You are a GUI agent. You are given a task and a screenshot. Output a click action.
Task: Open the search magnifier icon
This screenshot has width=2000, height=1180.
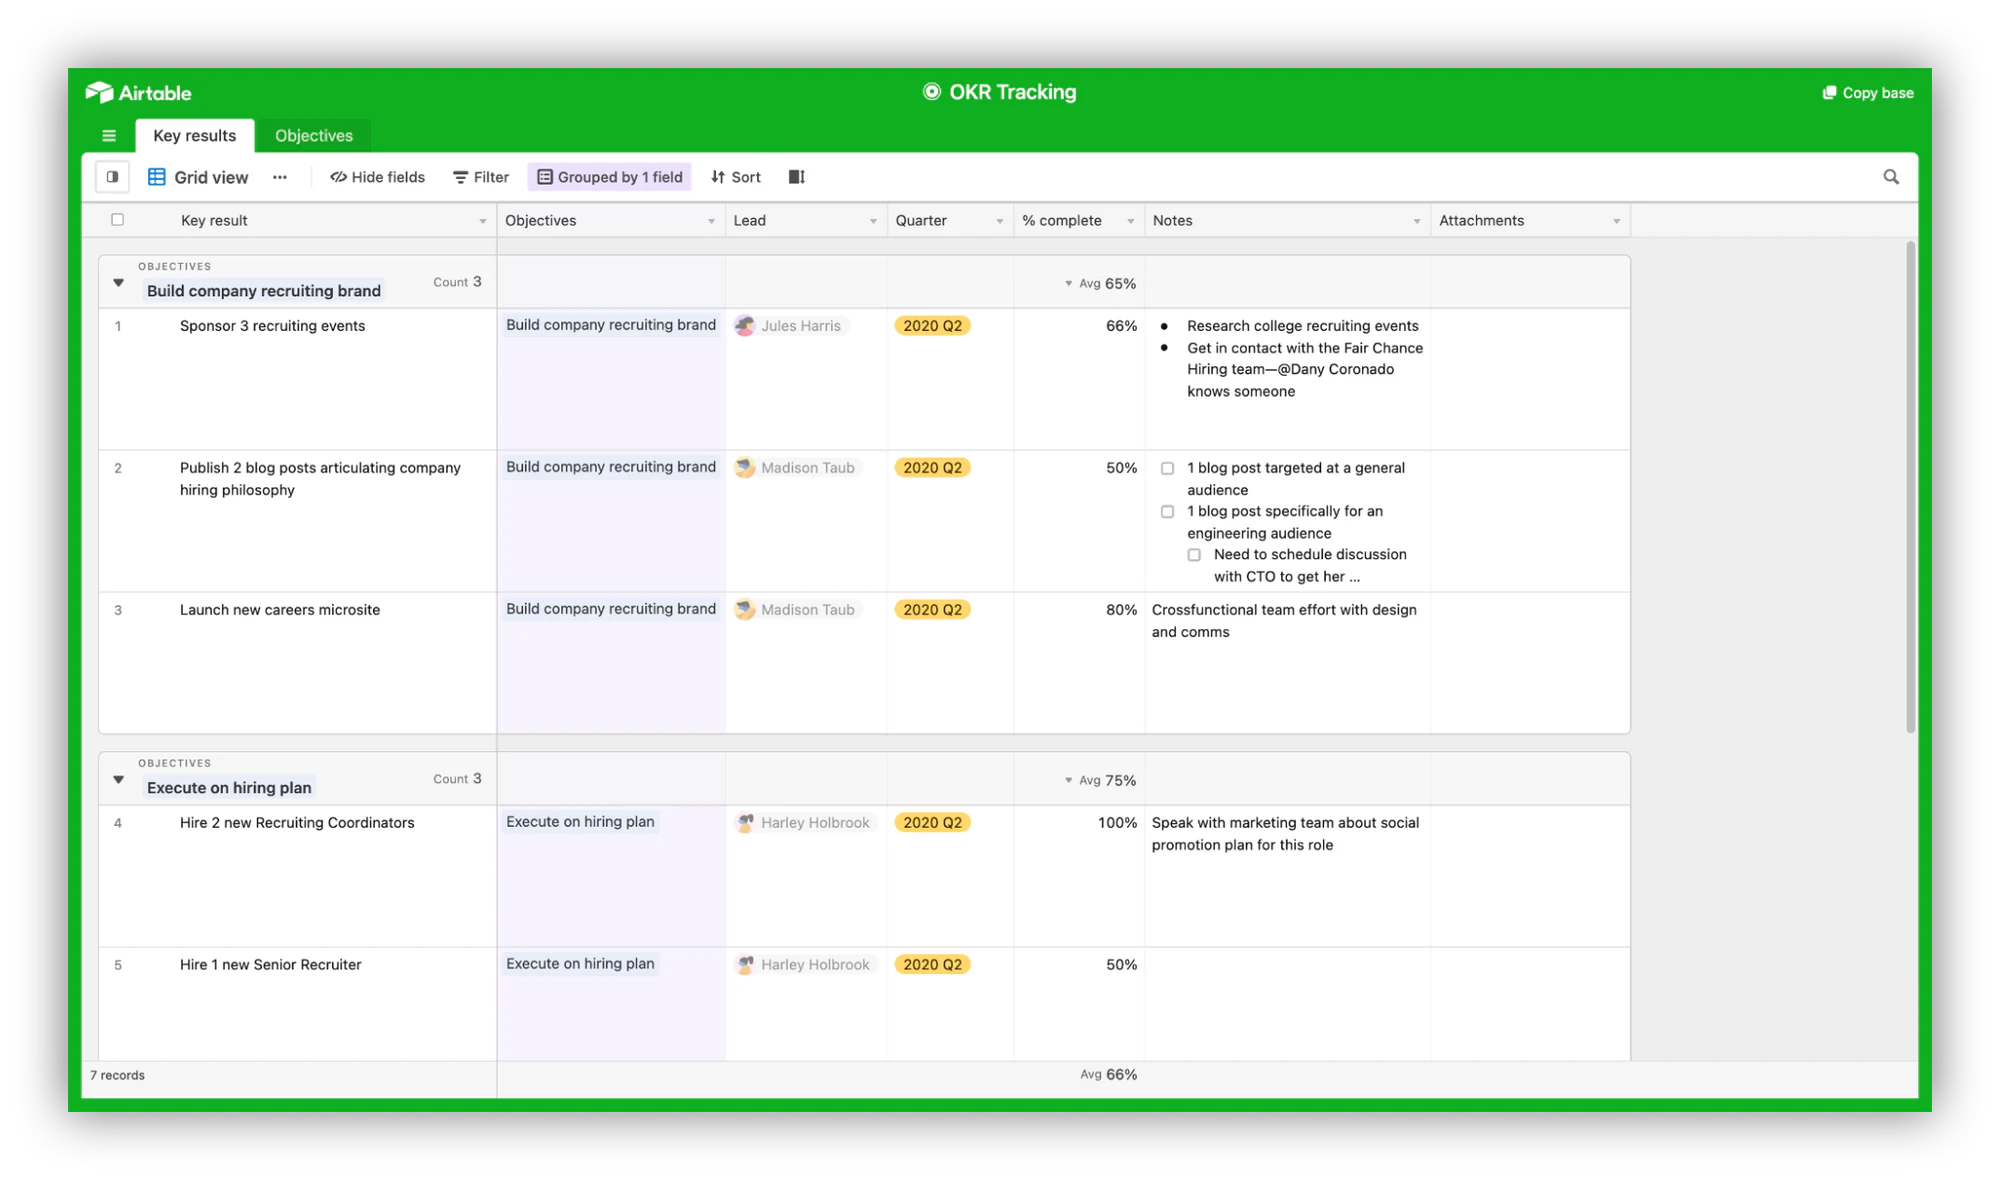coord(1891,177)
